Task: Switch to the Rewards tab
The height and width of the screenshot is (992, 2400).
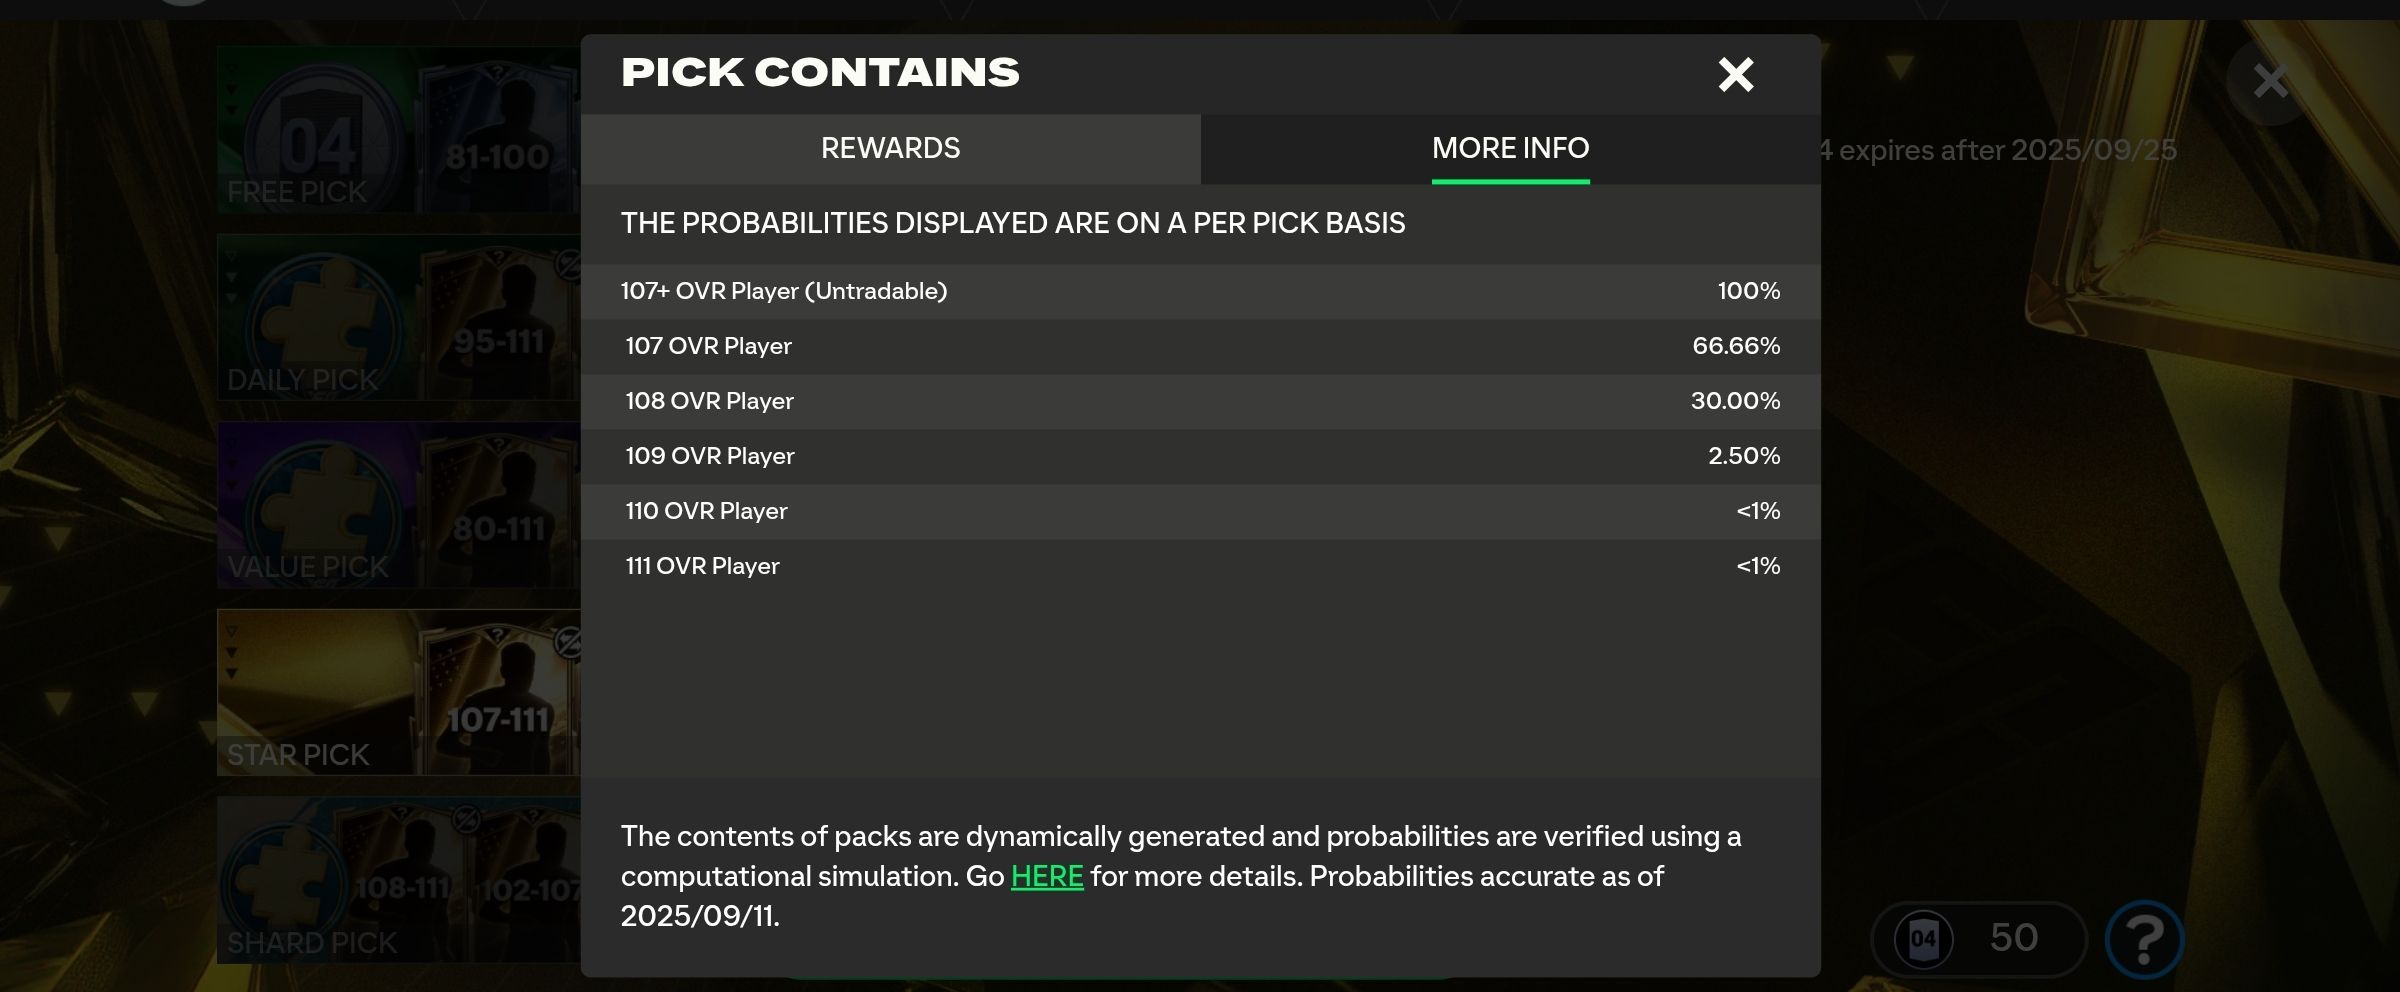Action: click(x=890, y=149)
